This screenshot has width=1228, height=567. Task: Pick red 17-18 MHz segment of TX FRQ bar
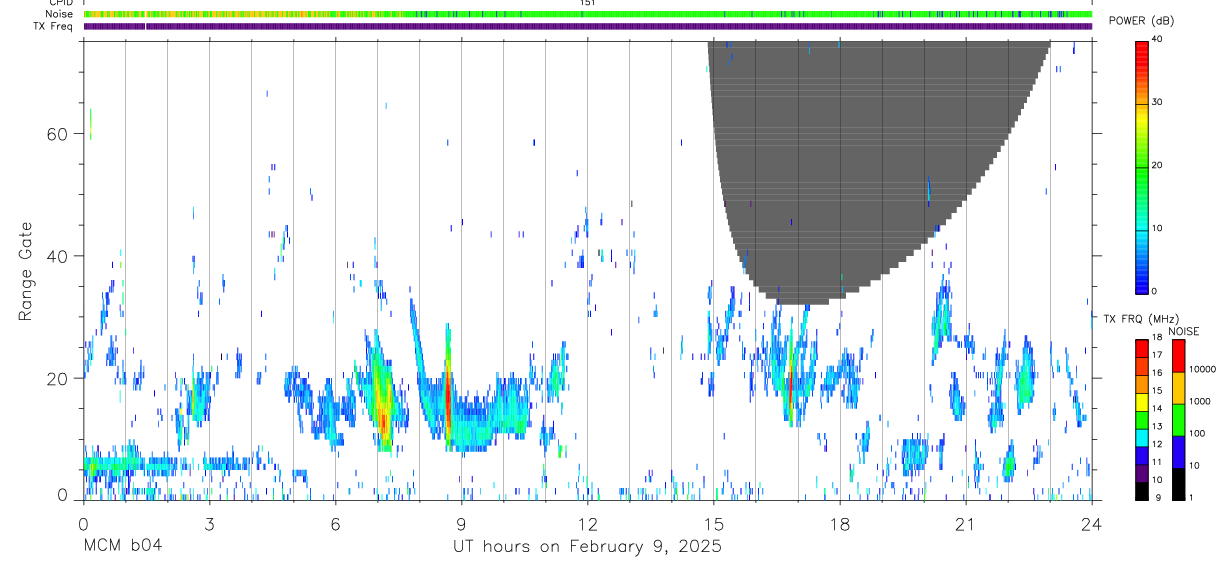[x=1141, y=348]
